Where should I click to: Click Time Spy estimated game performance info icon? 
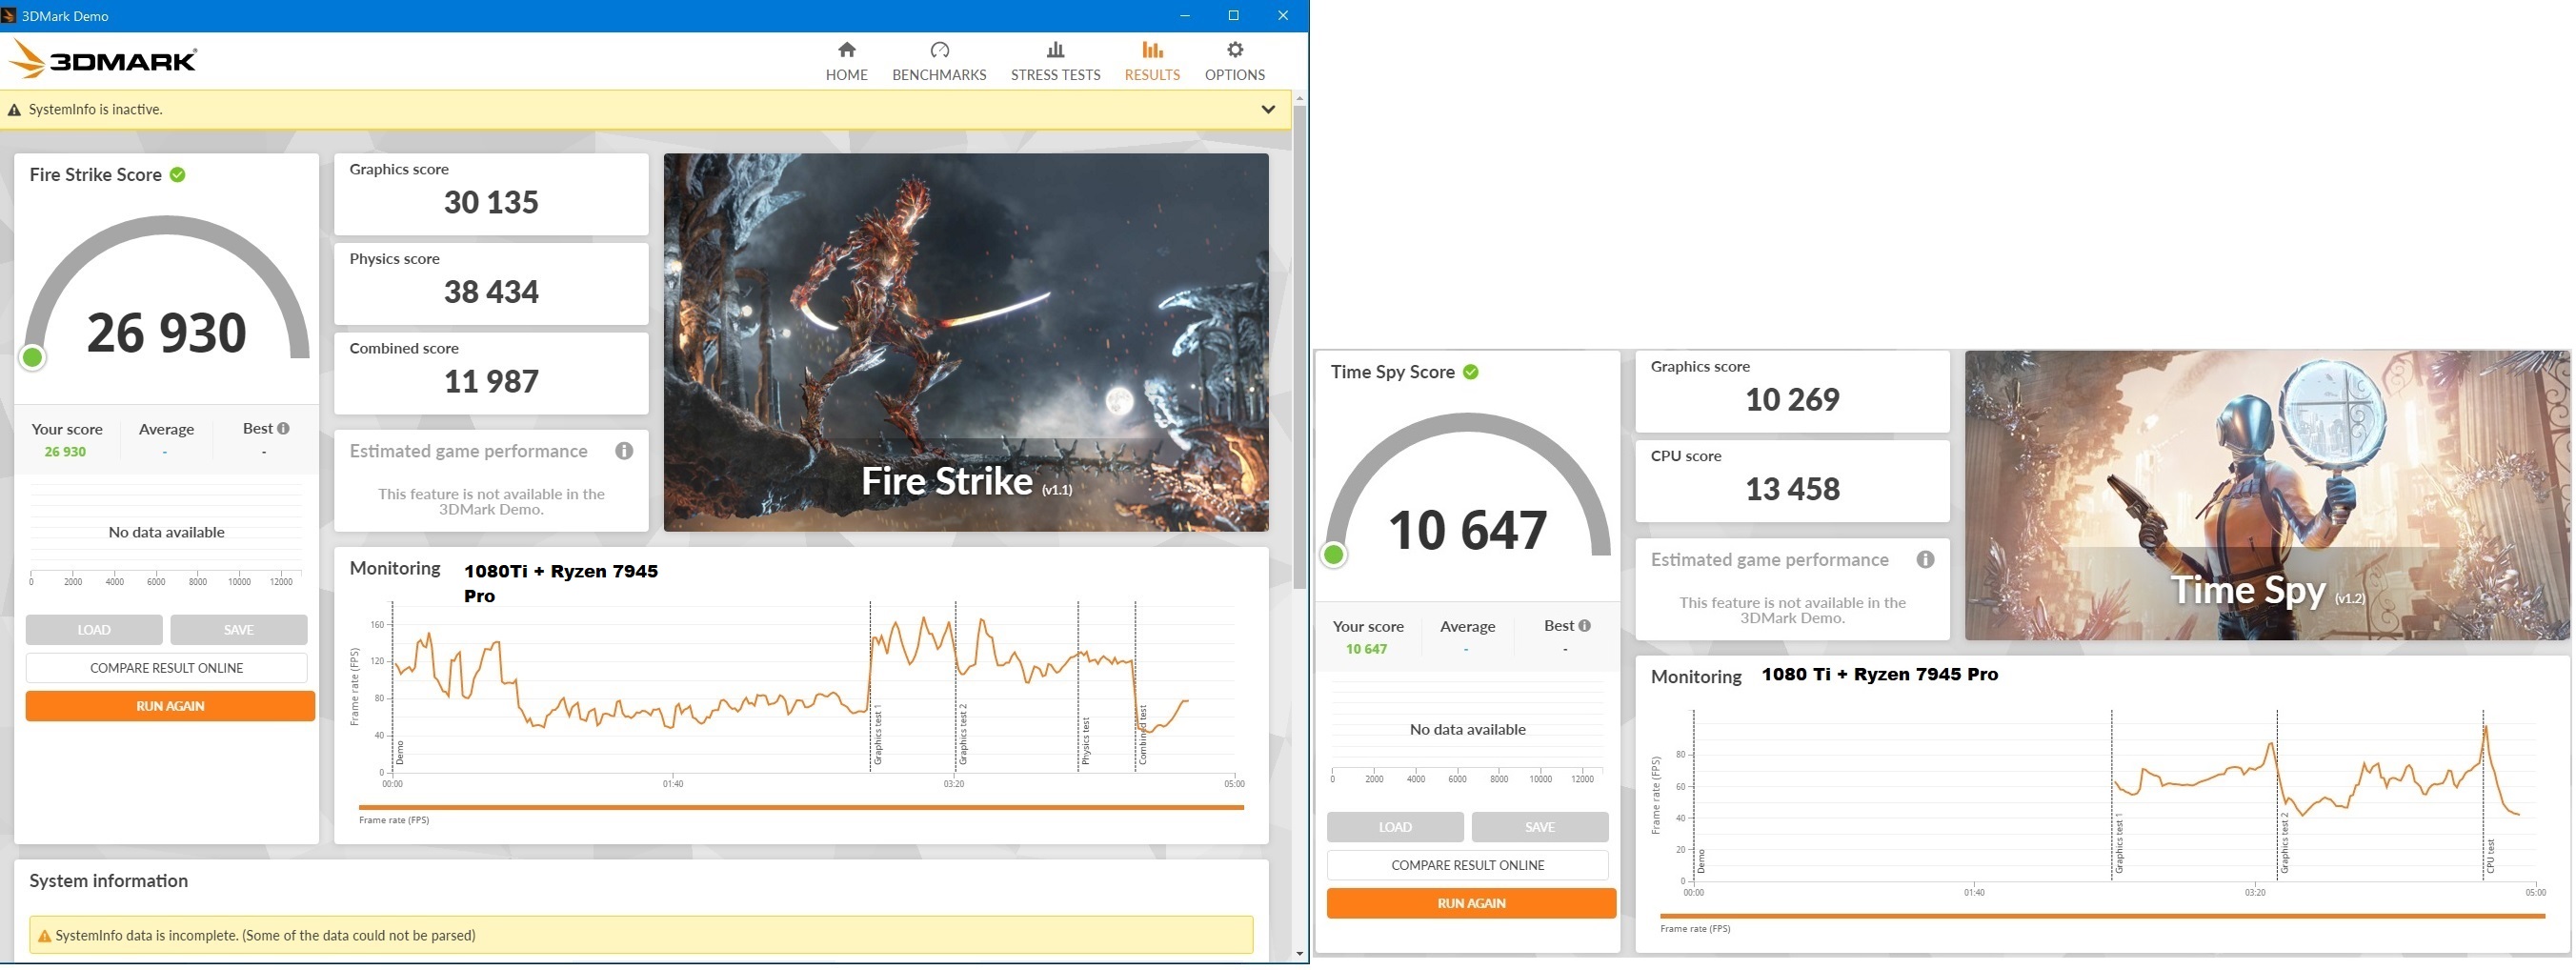click(1925, 560)
